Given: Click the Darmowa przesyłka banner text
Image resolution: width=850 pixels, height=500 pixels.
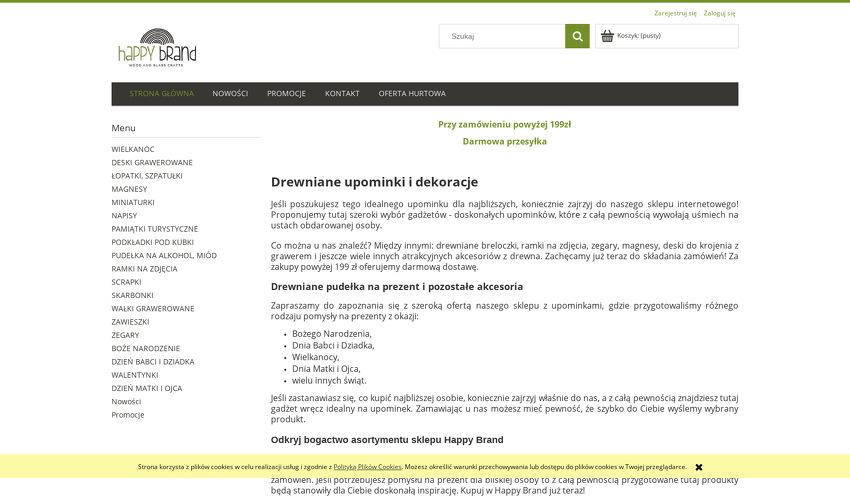Looking at the screenshot, I should (505, 142).
